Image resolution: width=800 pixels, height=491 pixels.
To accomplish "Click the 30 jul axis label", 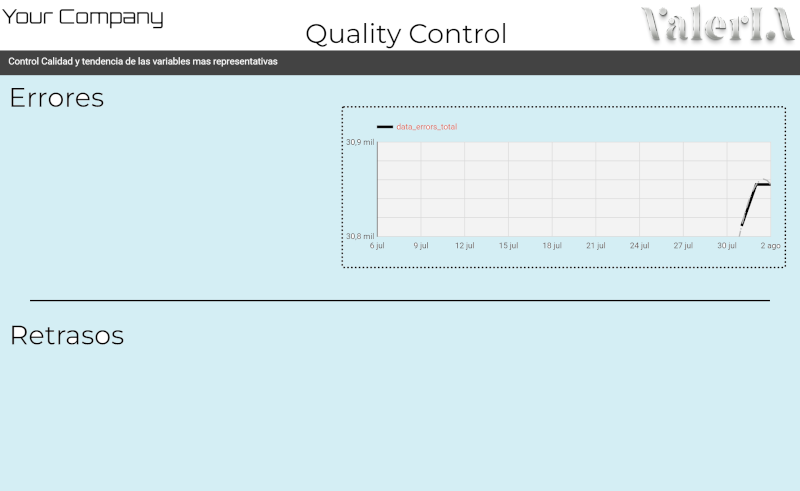I will point(727,246).
